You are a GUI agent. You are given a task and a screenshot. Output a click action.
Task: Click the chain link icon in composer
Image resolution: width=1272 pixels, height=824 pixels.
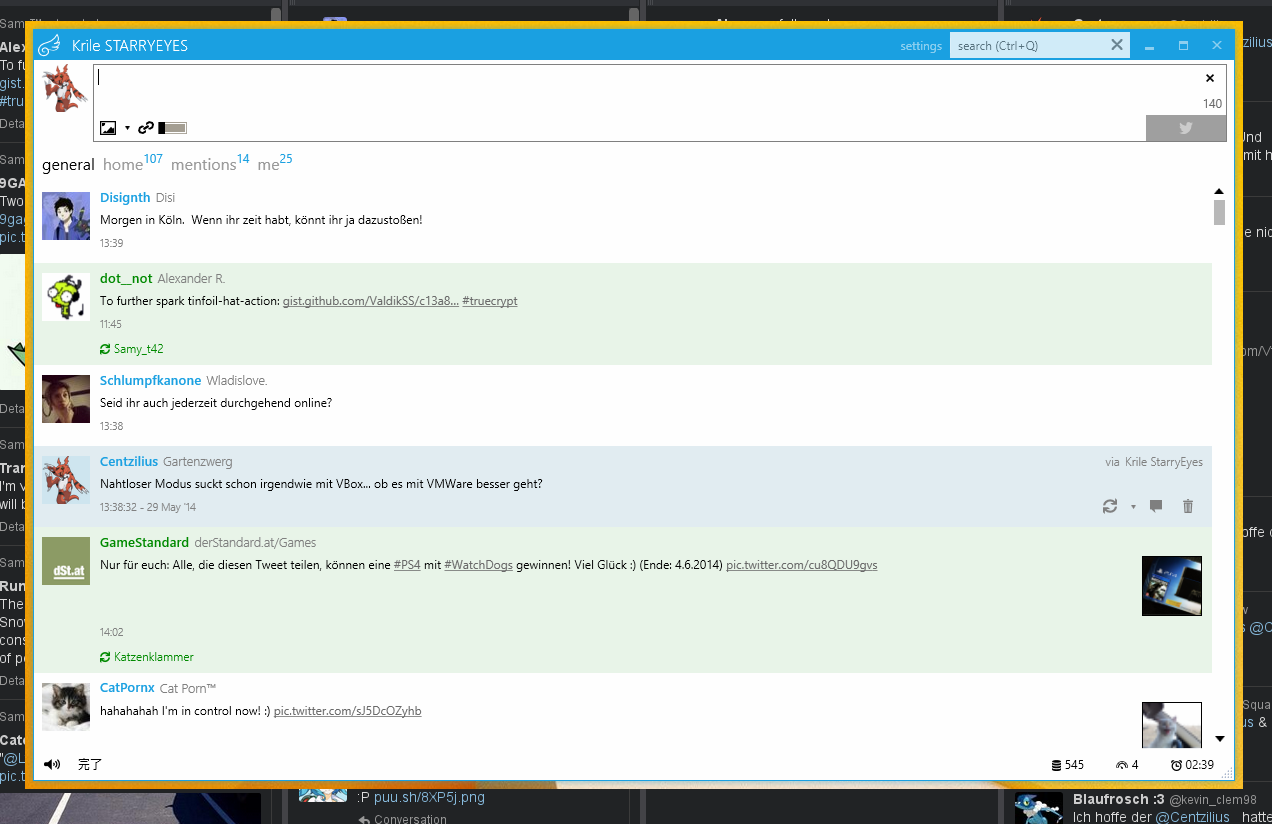[x=146, y=128]
